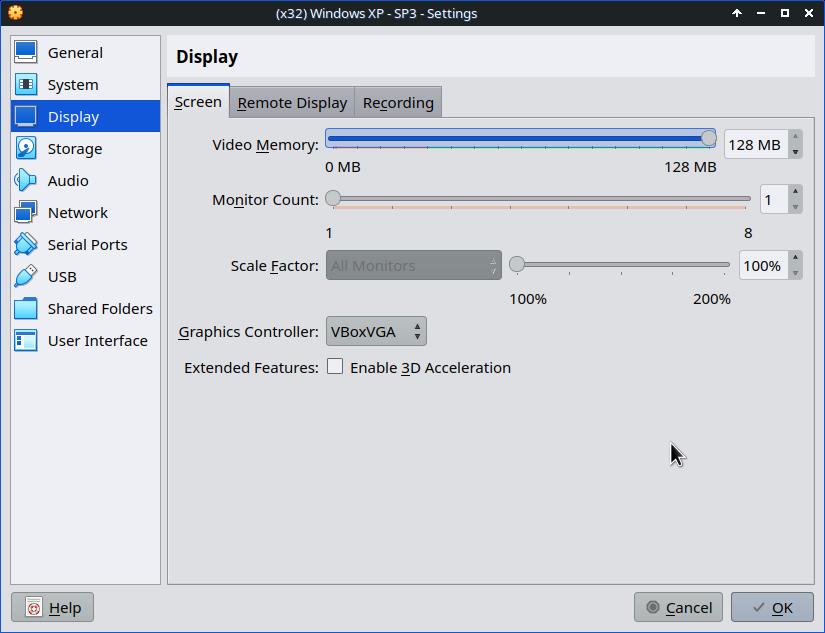This screenshot has width=825, height=633.
Task: Select the Network label in sidebar
Action: (77, 213)
